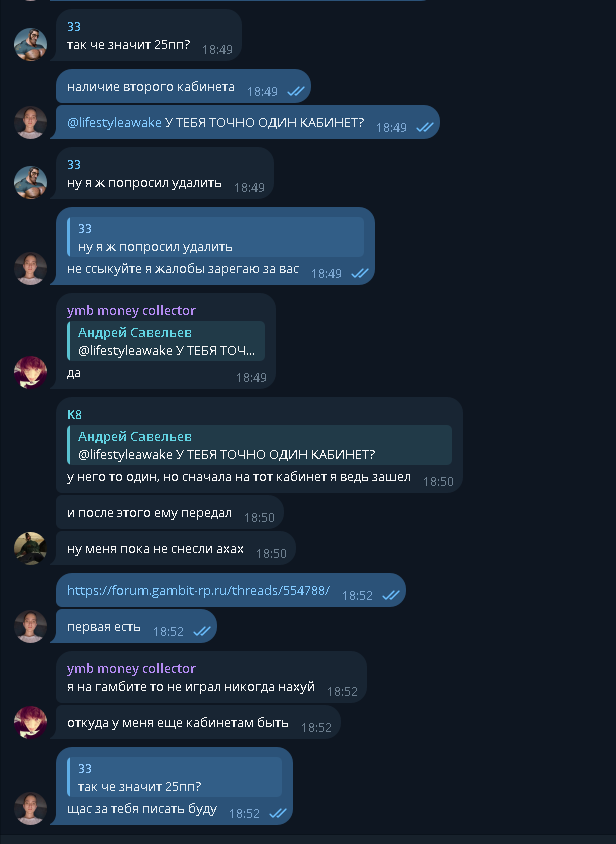Click the double-check icon on the forum link message
Viewport: 616px width, 844px height.
click(x=390, y=595)
